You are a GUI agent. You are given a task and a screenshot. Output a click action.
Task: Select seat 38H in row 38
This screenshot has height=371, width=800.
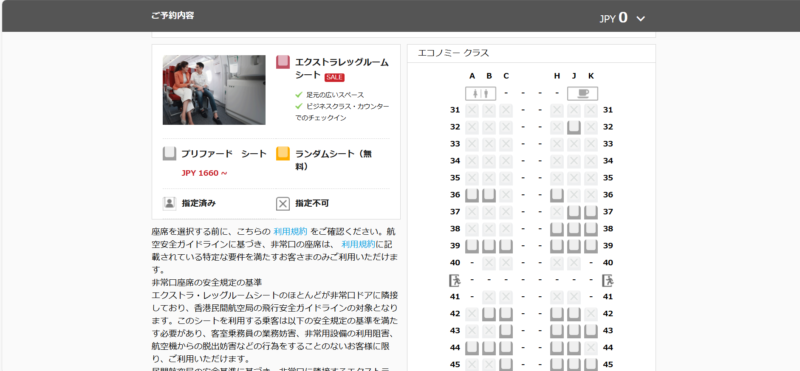[557, 229]
